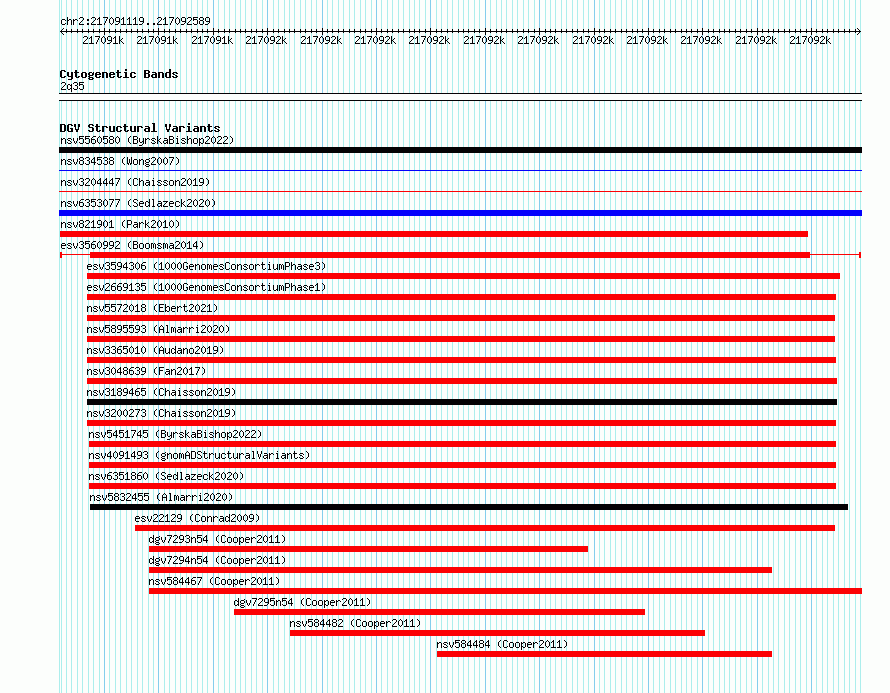Click the red bar under nsv5572018 (Ebert2021)
The image size is (890, 693).
tap(461, 318)
